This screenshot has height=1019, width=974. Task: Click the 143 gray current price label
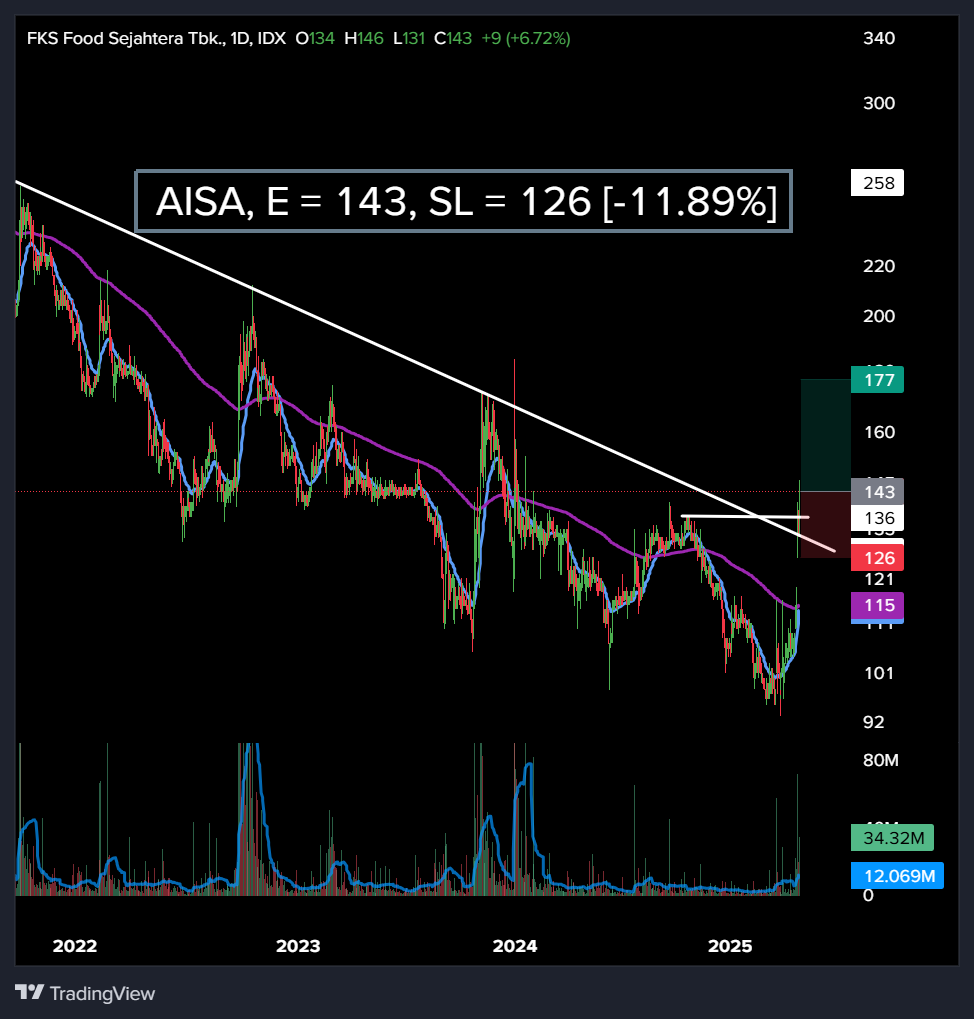point(877,492)
